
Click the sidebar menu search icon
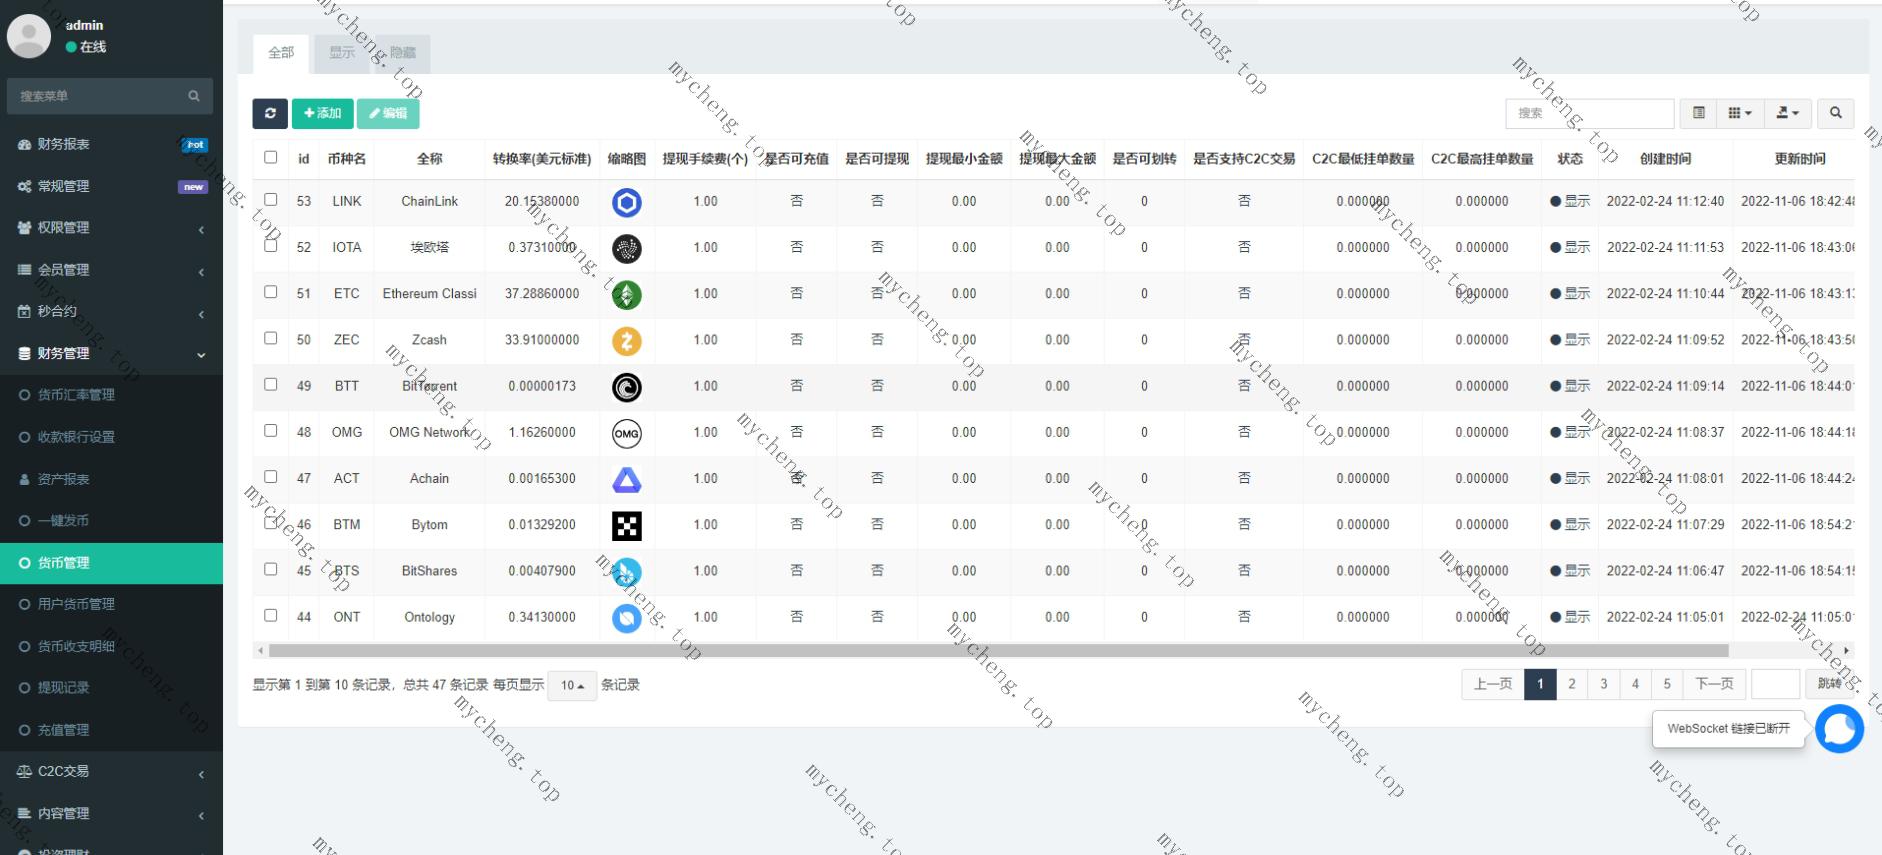[x=194, y=96]
